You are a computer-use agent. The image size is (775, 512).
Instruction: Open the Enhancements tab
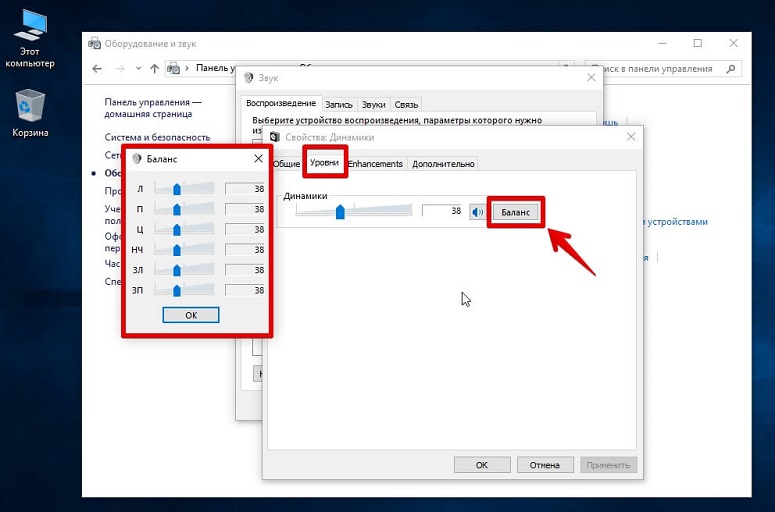click(375, 164)
